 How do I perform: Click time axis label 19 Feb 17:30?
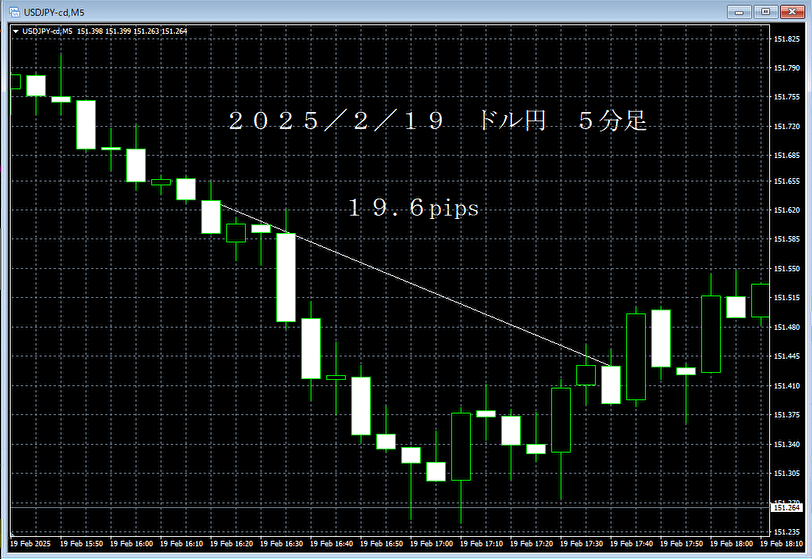(x=582, y=543)
